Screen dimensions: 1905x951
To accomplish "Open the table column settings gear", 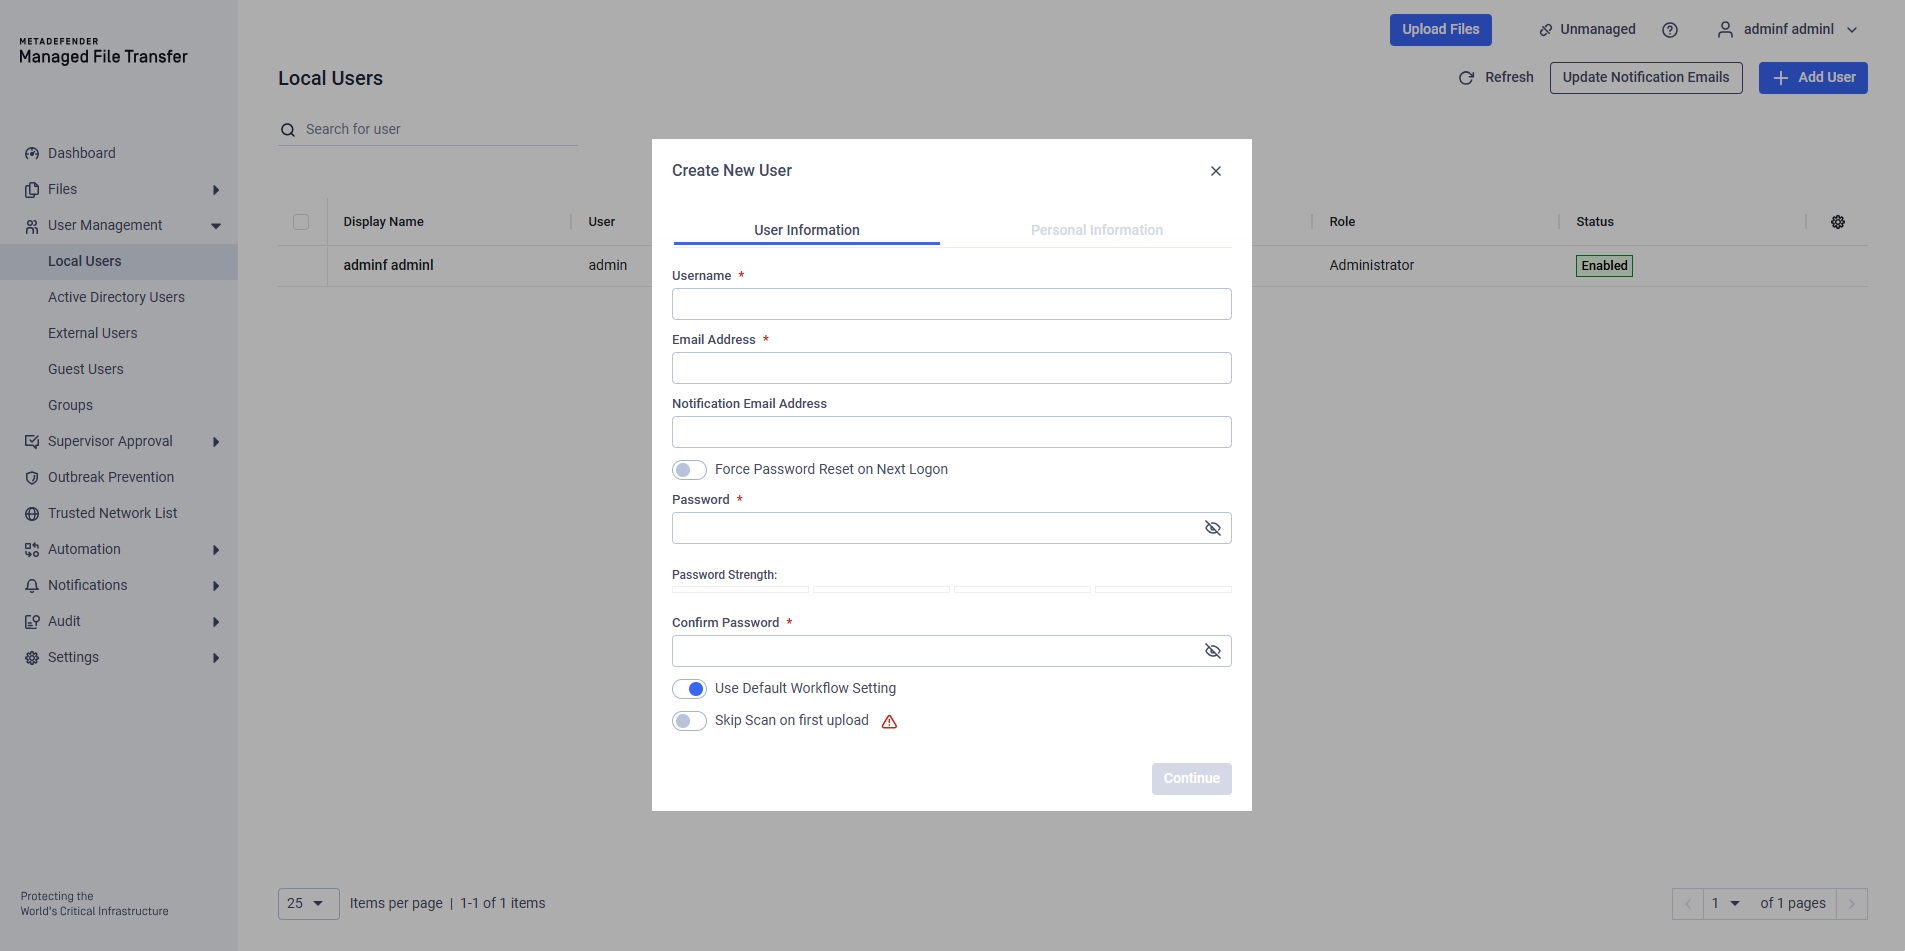I will (1837, 222).
